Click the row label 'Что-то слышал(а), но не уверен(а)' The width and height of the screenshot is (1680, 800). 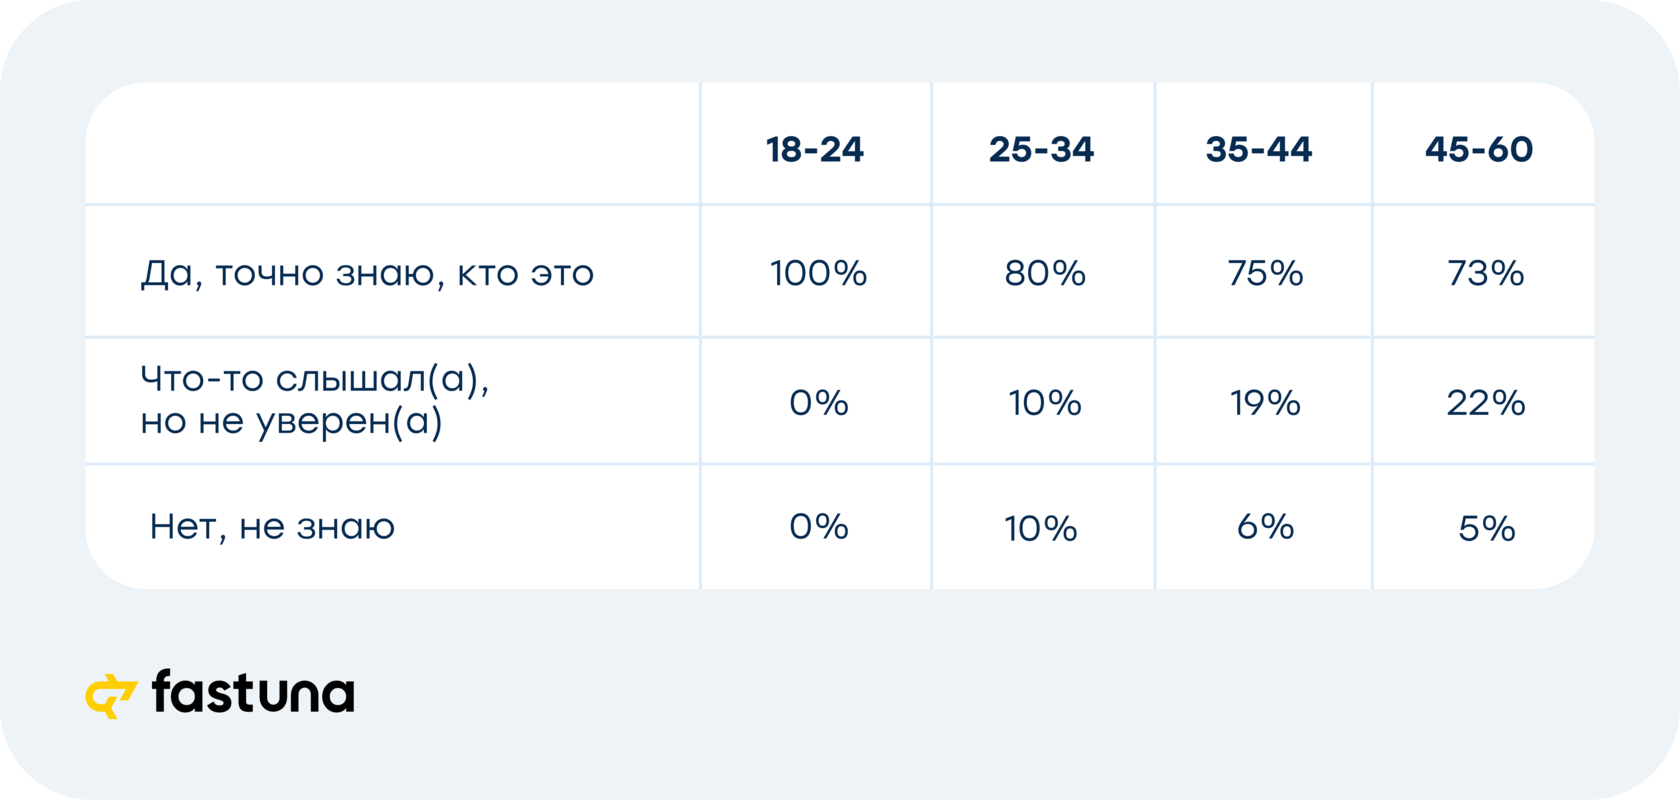[x=315, y=400]
